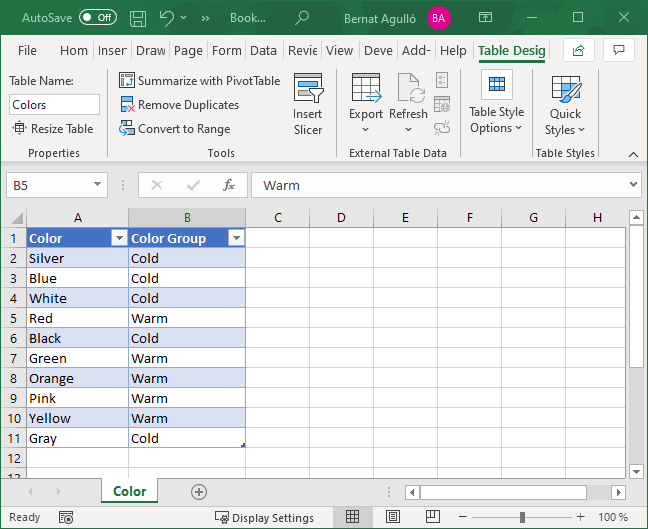The width and height of the screenshot is (648, 529).
Task: Click Display Settings in status bar
Action: (x=264, y=518)
